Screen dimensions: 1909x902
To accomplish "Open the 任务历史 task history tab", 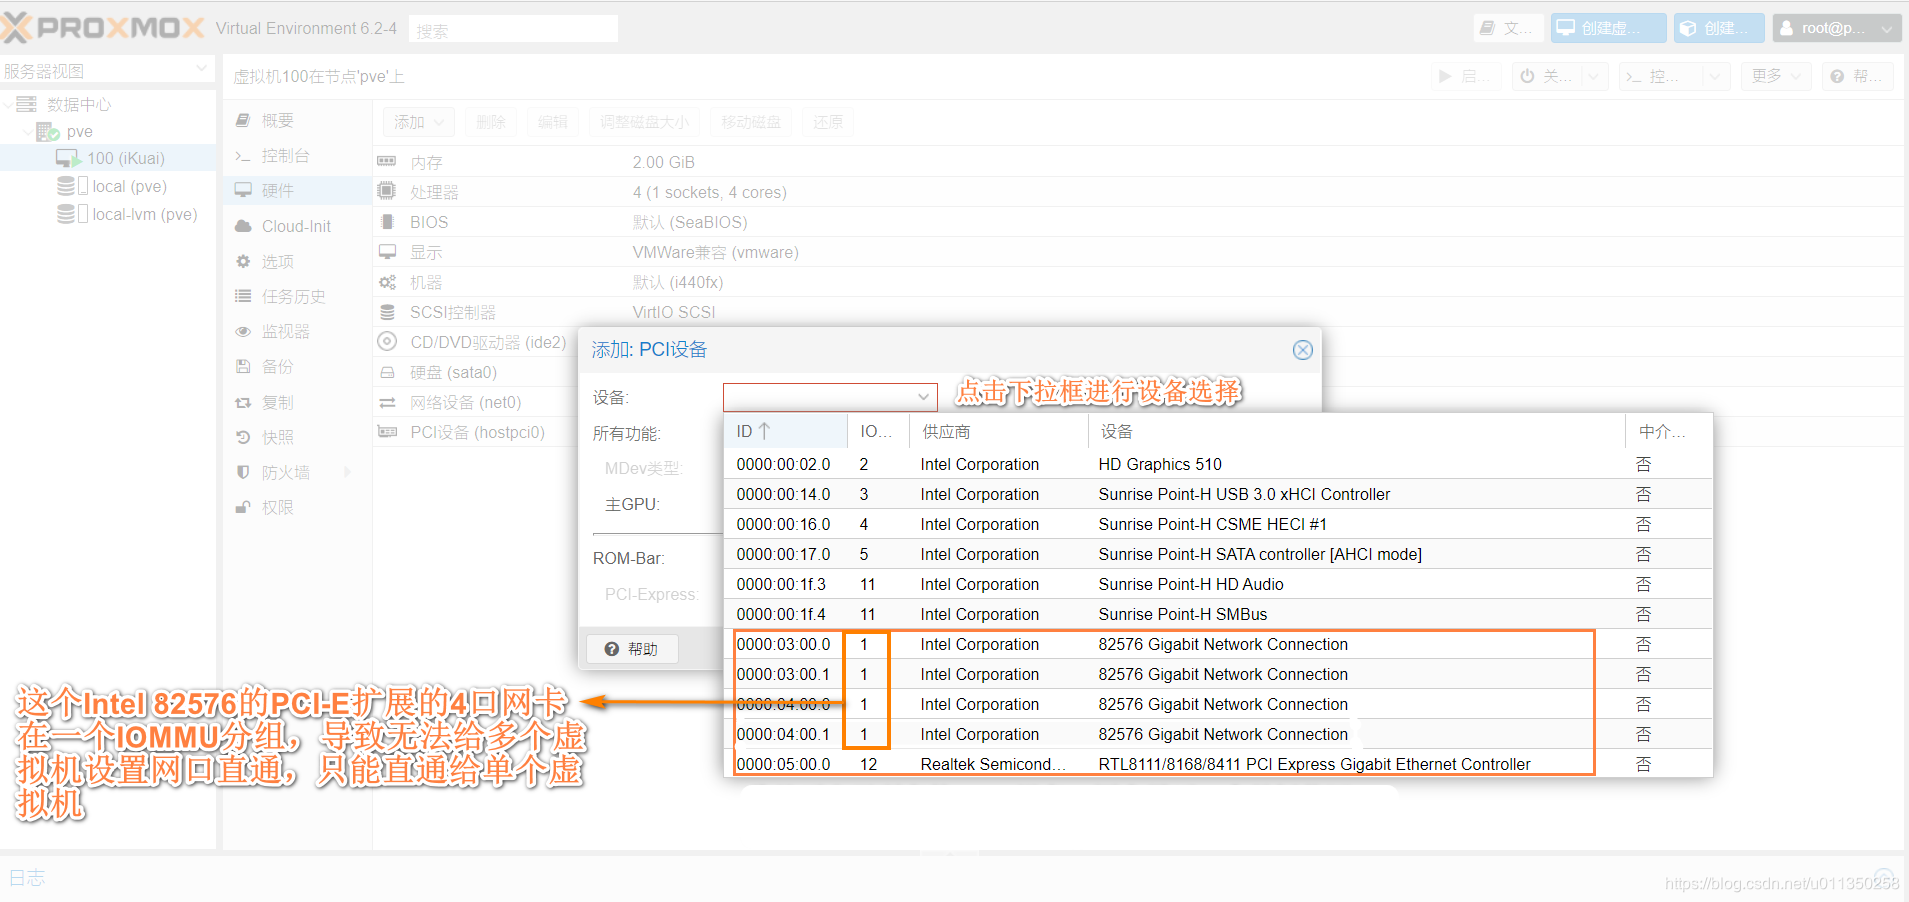I will coord(296,296).
